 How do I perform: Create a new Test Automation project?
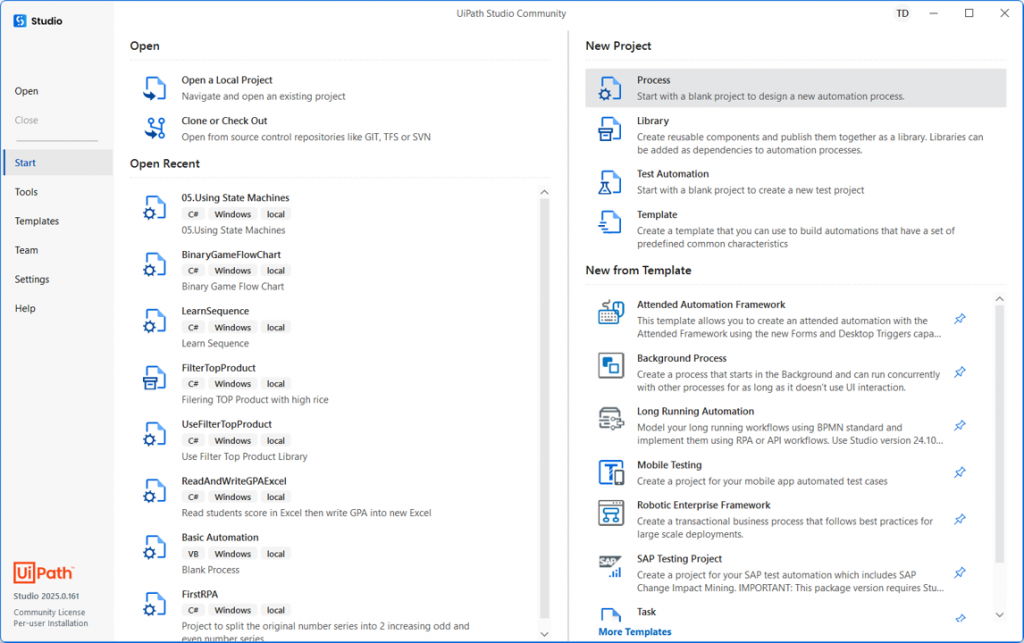pos(795,181)
